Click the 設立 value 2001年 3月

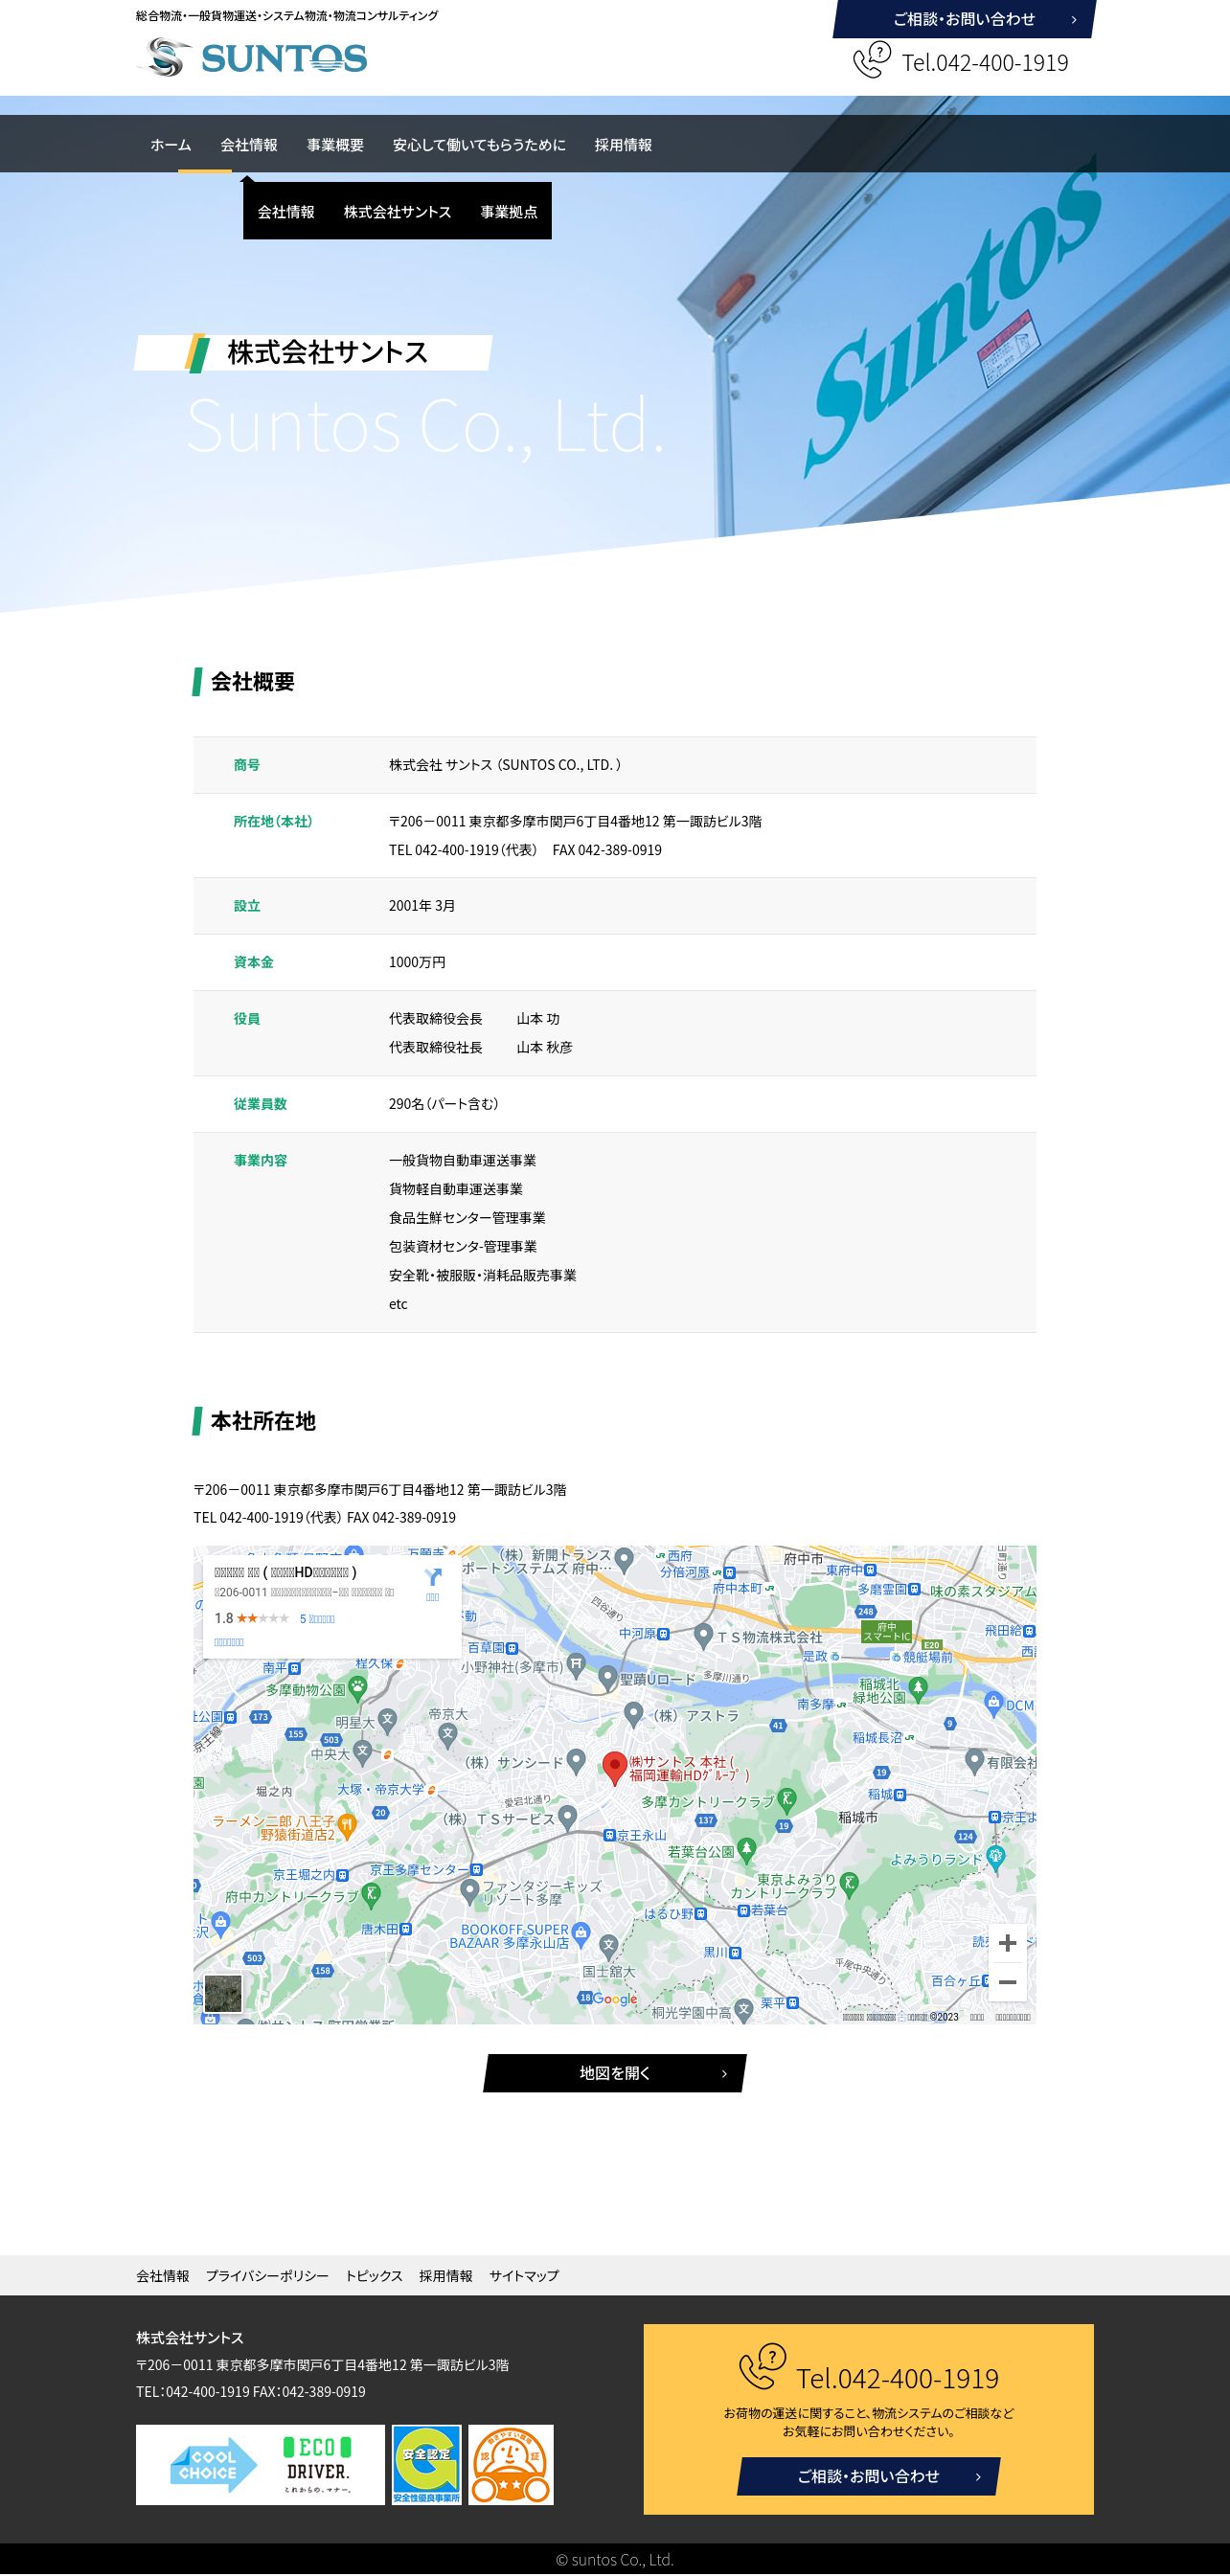pyautogui.click(x=422, y=906)
